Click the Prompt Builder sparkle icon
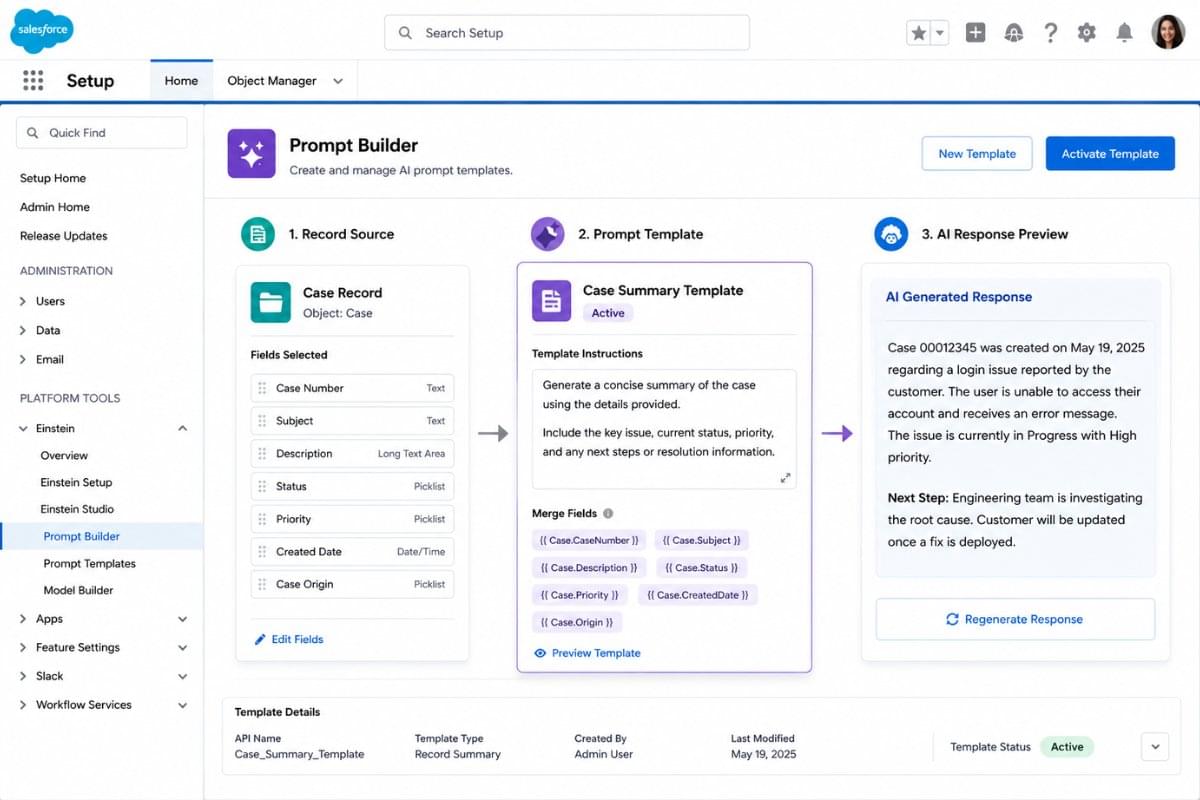 (x=251, y=154)
